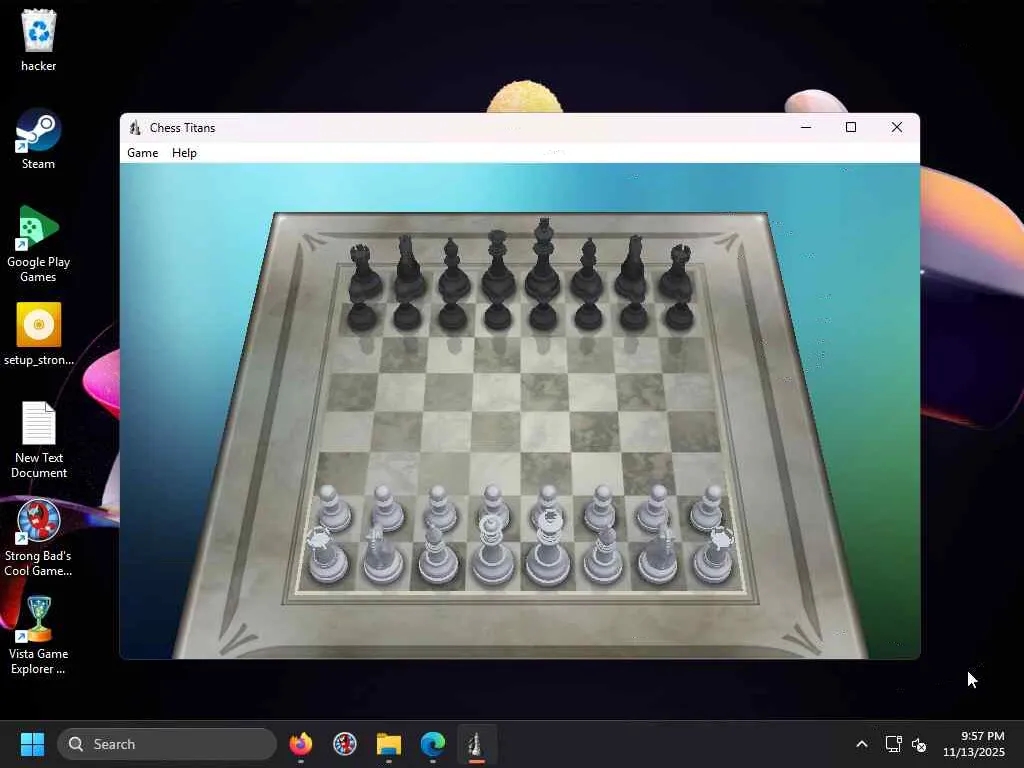Image resolution: width=1024 pixels, height=768 pixels.
Task: Select the setup_stron... installer icon
Action: (x=39, y=334)
